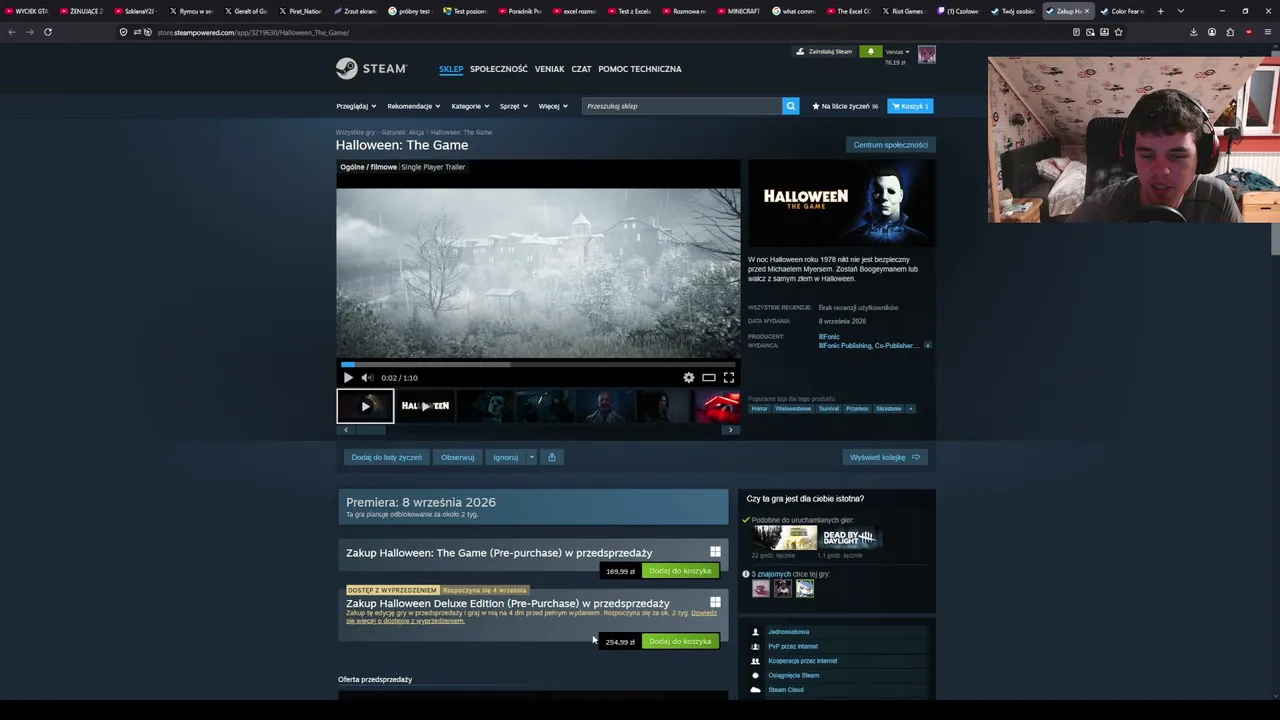Click Zainstaluj Steam button
1280x720 pixels.
click(x=825, y=51)
